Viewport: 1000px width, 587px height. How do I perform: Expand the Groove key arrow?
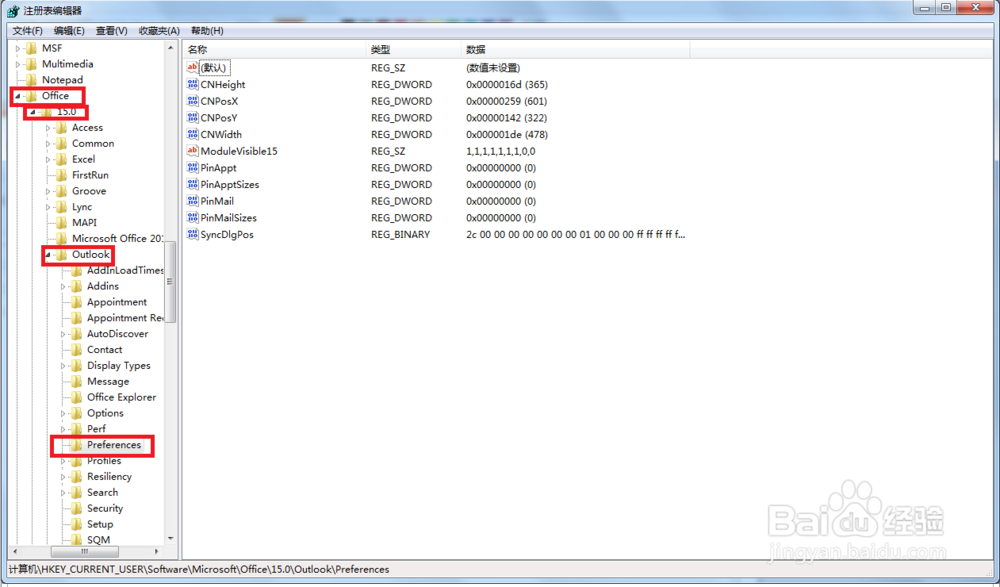tap(48, 191)
